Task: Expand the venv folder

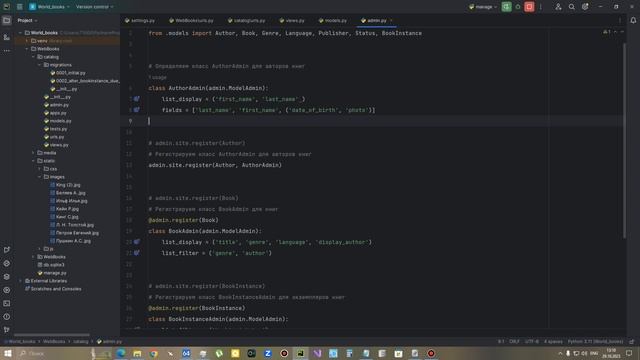Action: point(27,41)
